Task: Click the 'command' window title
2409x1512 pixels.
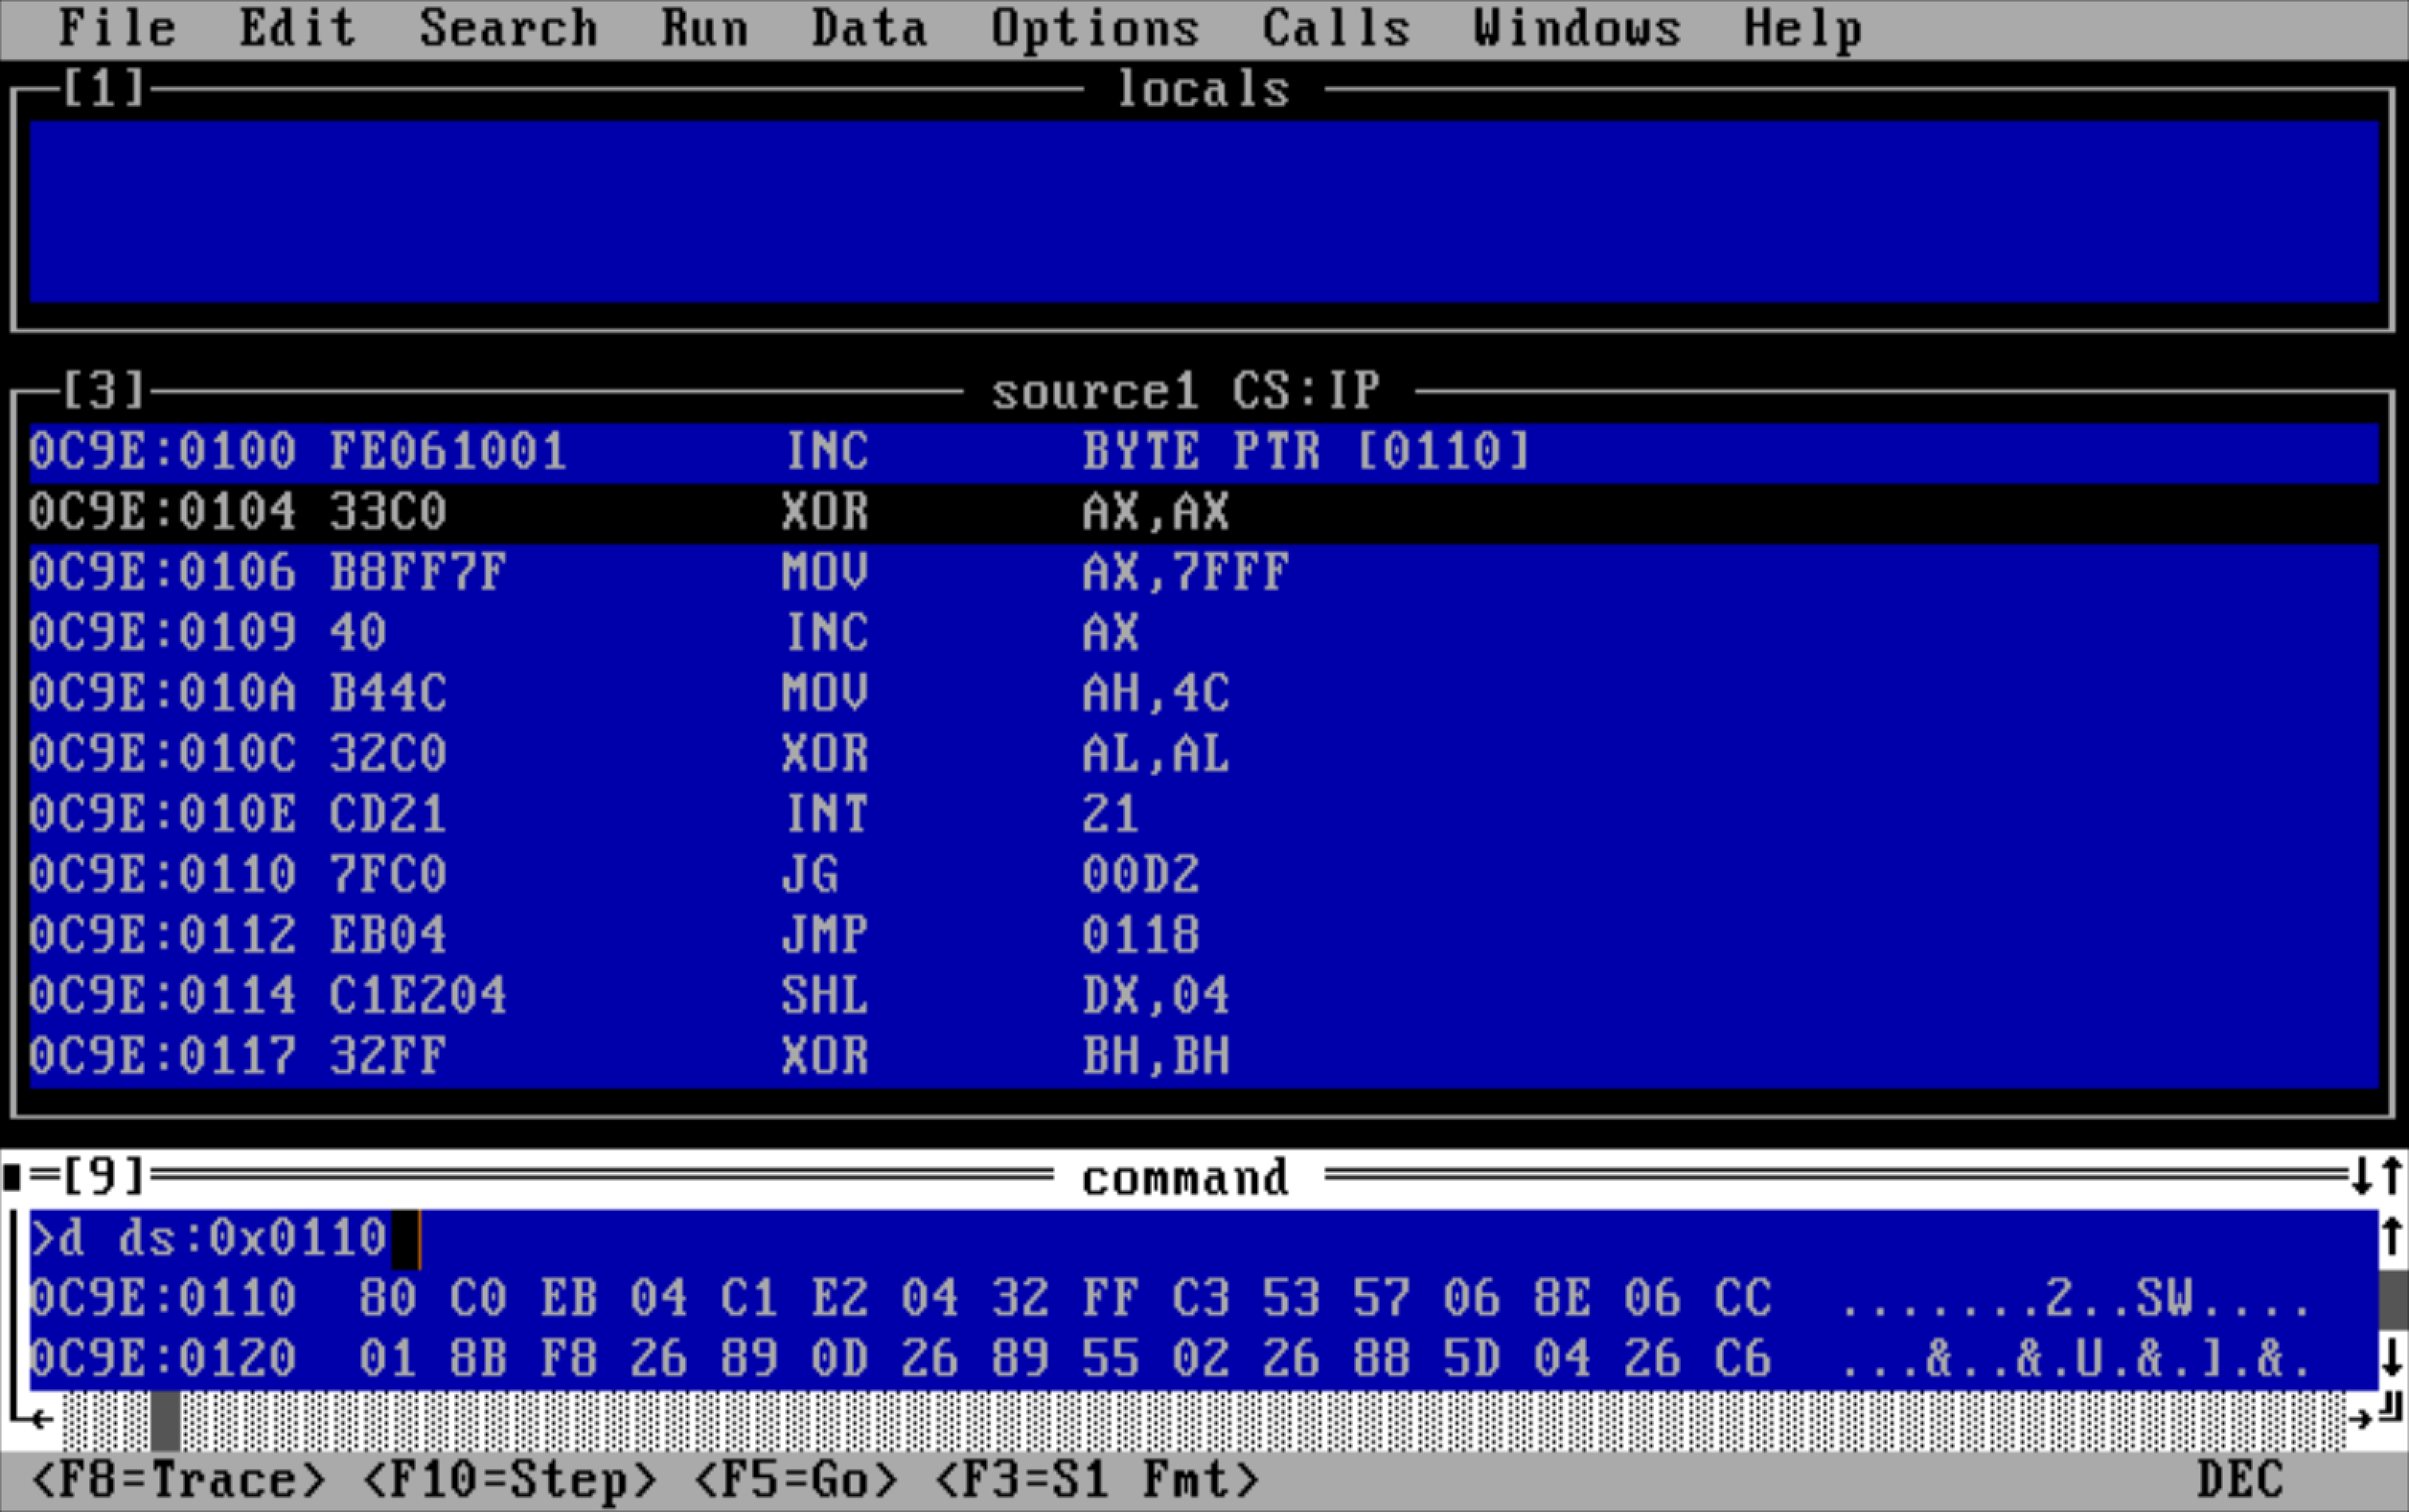Action: pos(1186,1178)
